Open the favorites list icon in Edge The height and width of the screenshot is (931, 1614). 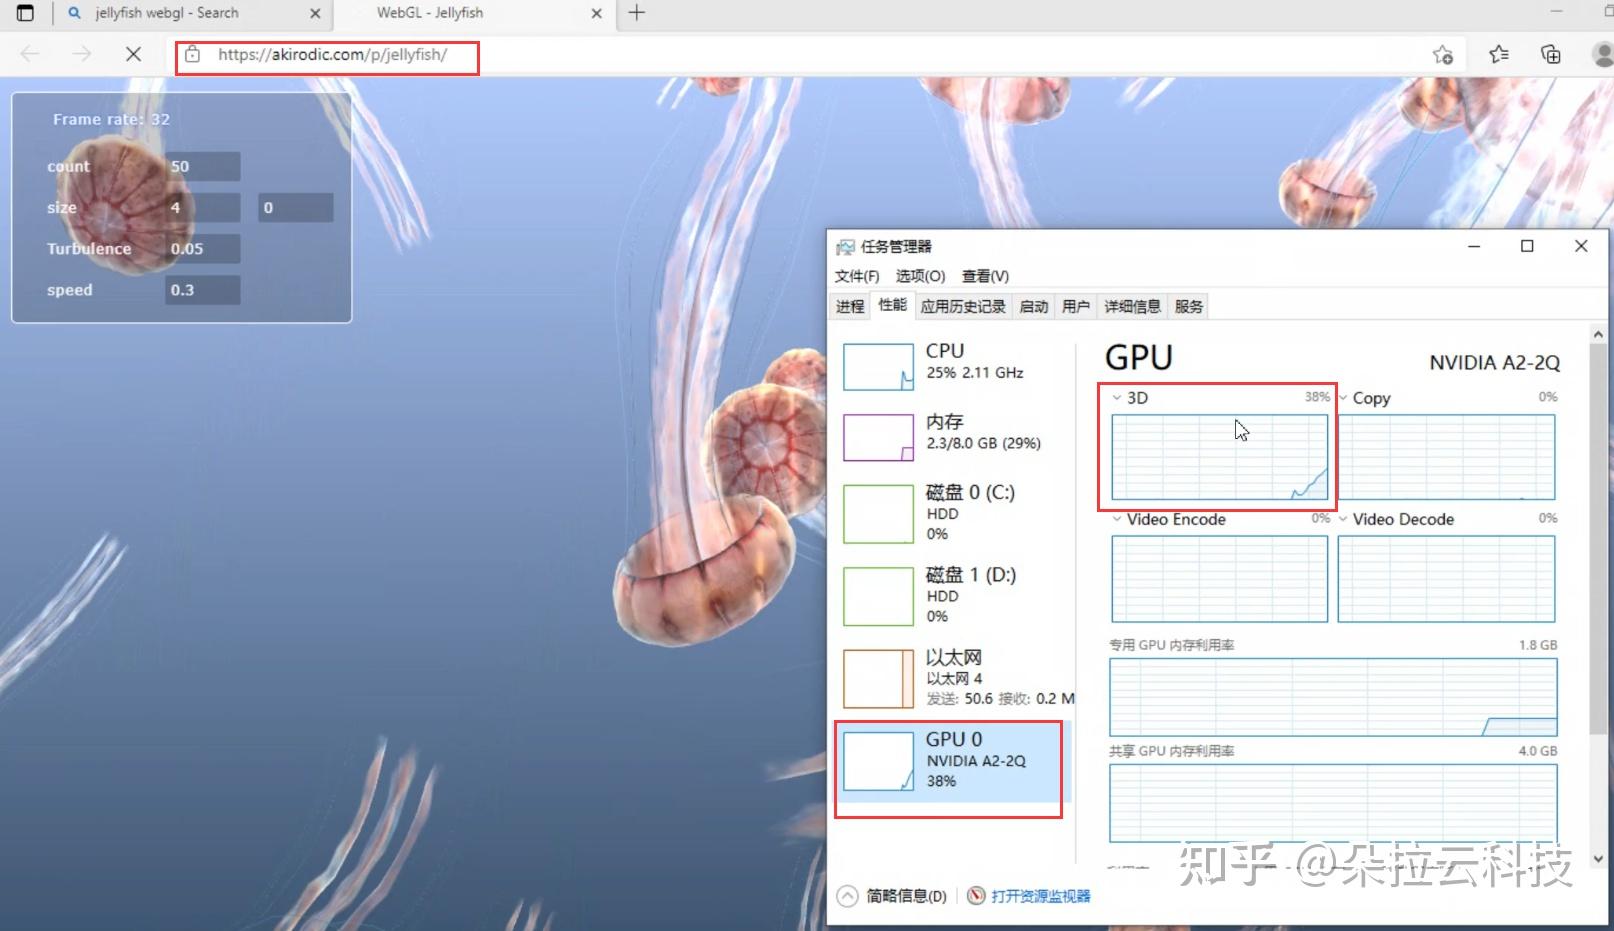(x=1497, y=54)
